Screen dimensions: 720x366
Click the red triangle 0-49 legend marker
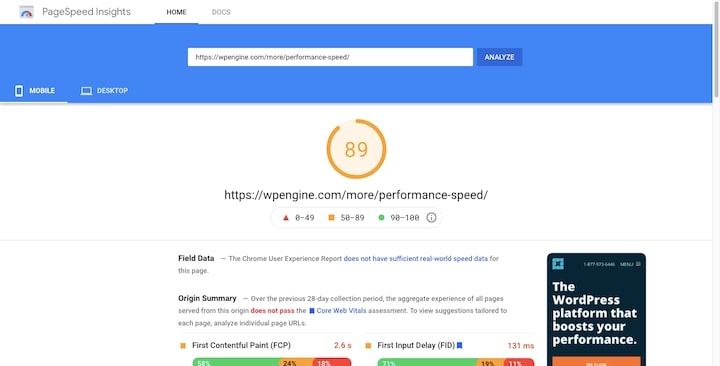[x=286, y=218]
